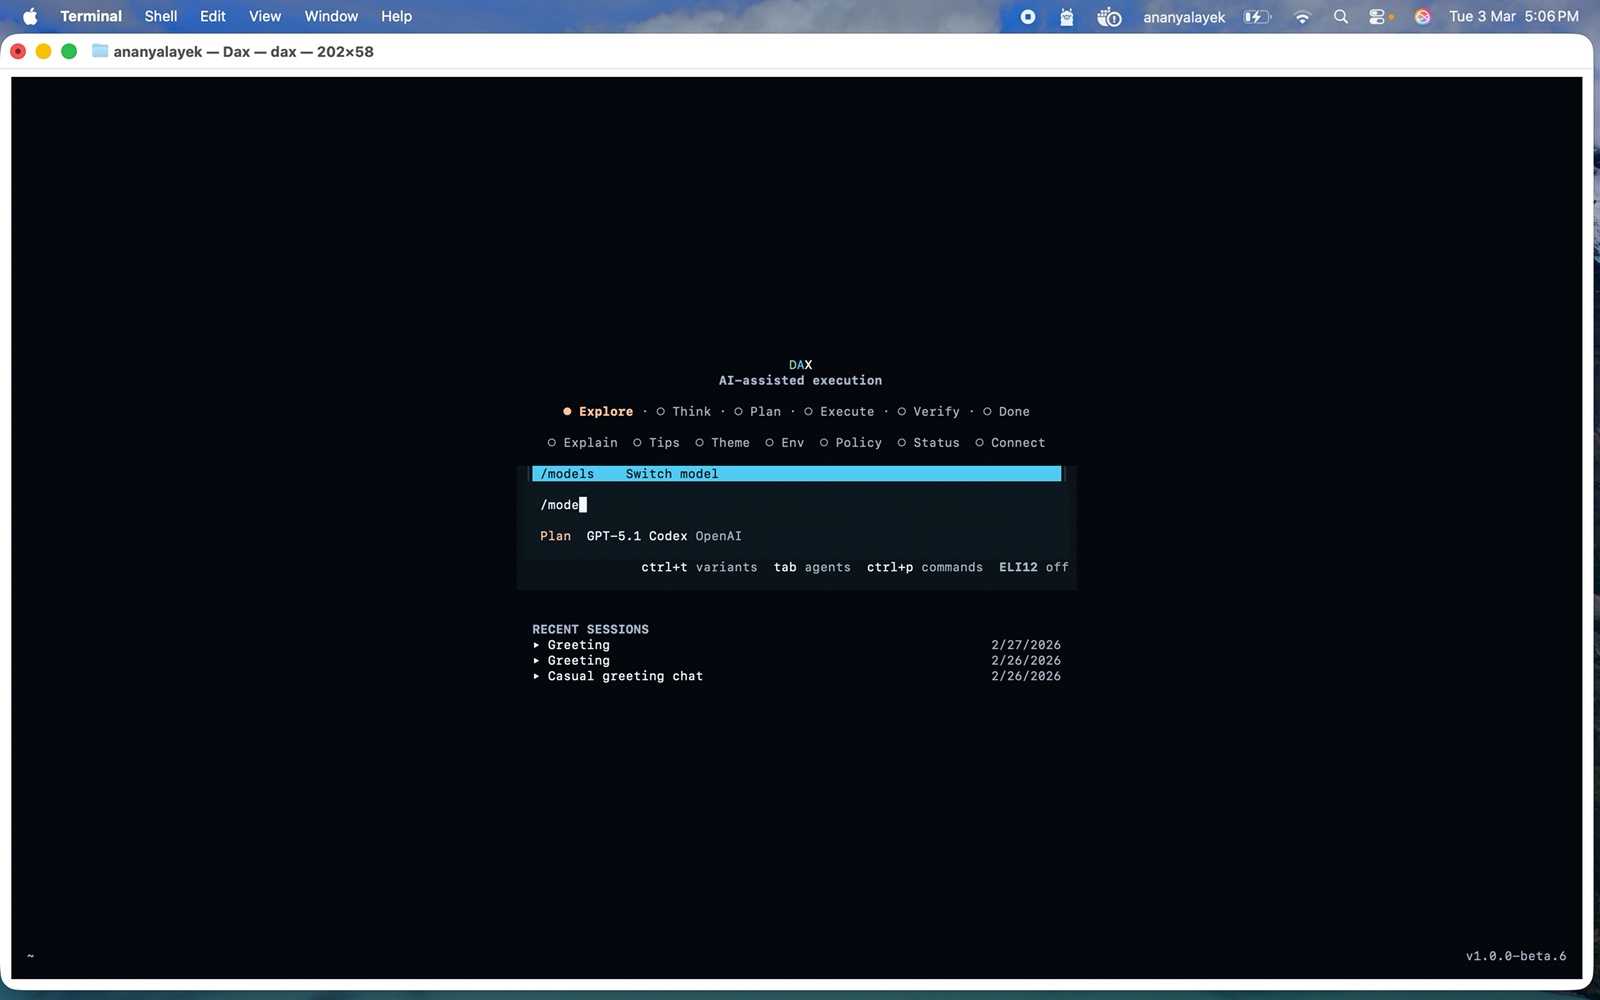The width and height of the screenshot is (1600, 1000).
Task: Choose the Status option
Action: (x=928, y=442)
